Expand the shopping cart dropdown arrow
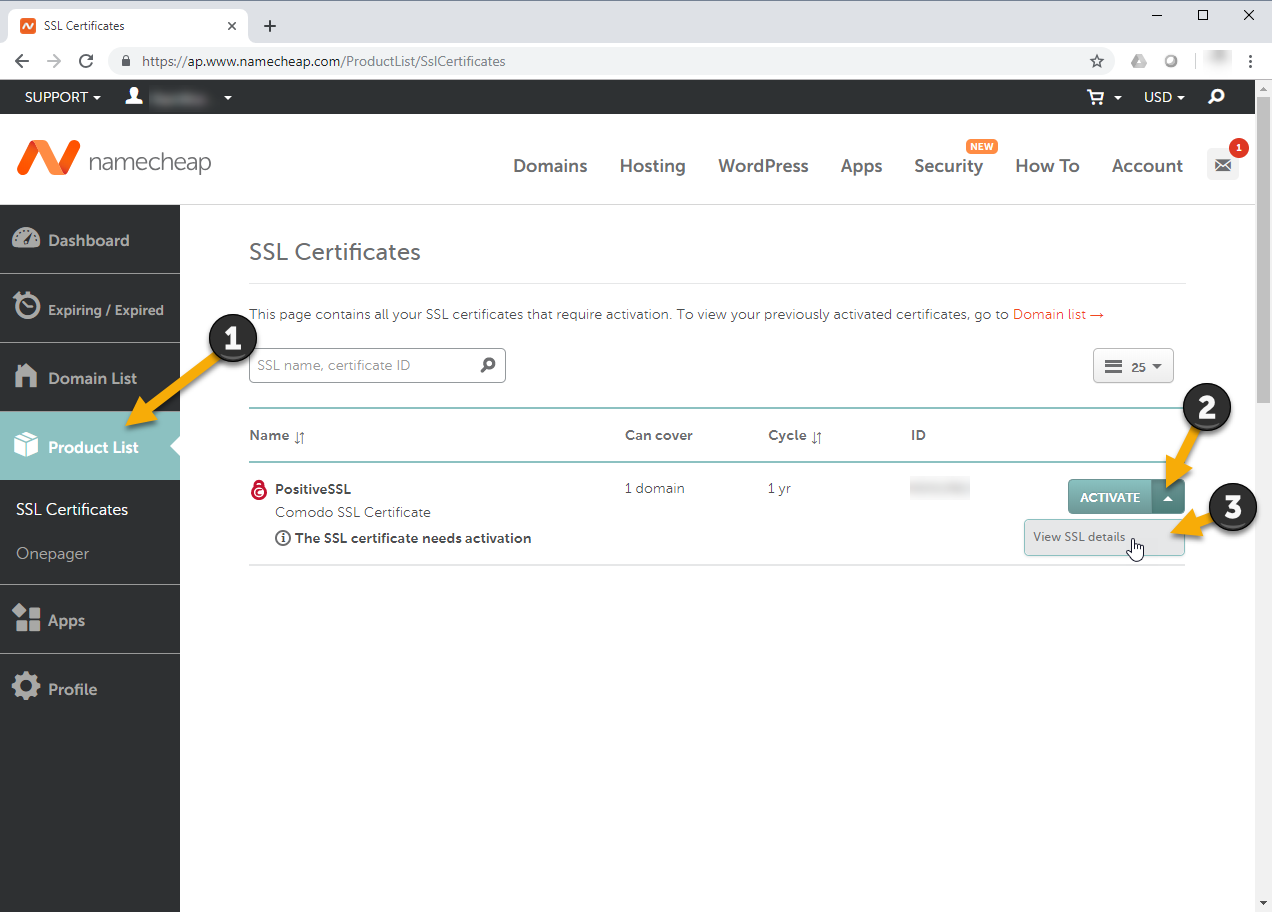 1118,98
